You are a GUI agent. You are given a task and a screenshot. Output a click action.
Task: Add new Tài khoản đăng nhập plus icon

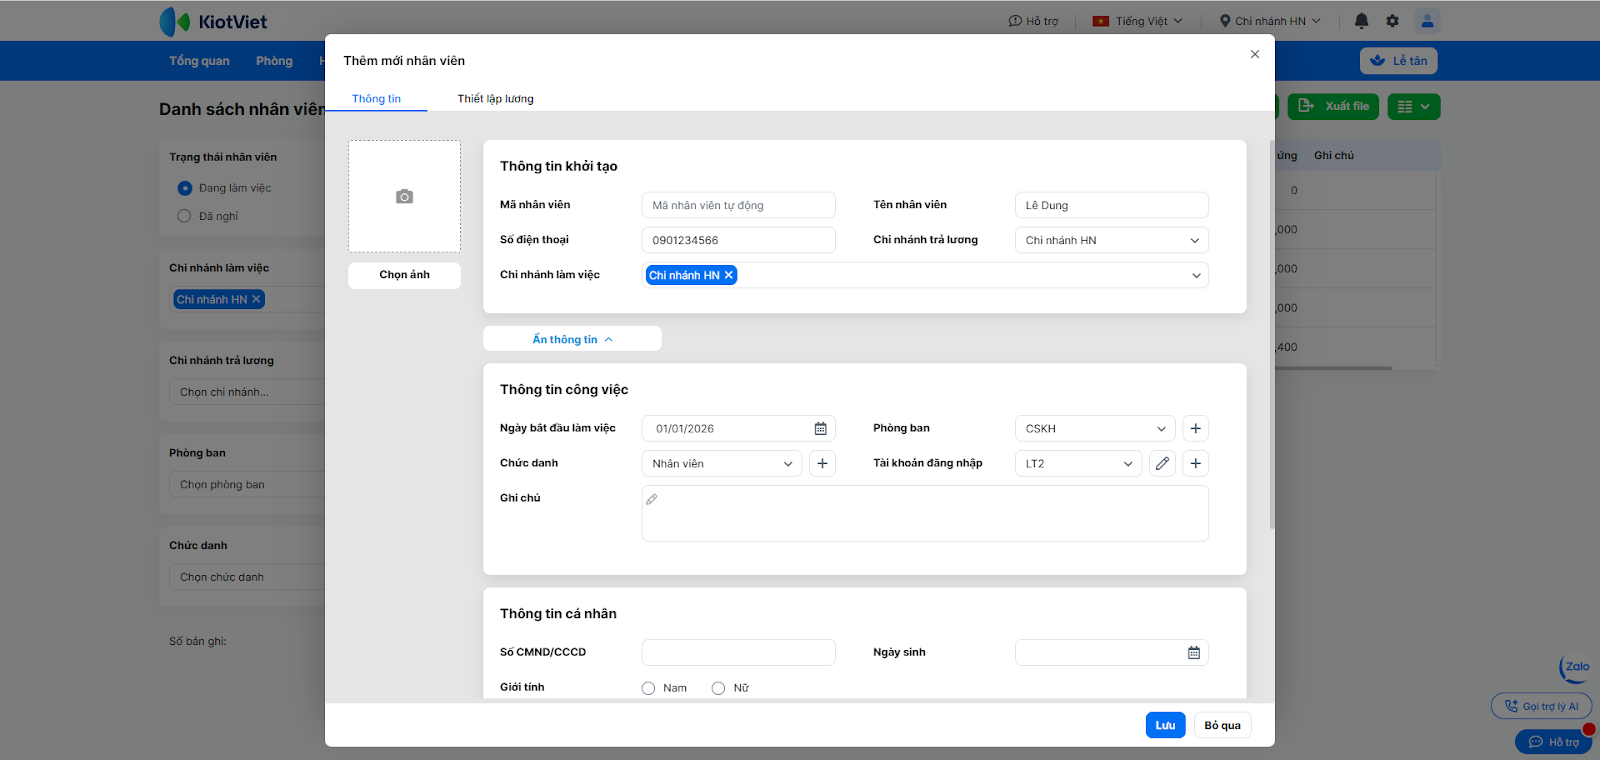click(x=1195, y=464)
